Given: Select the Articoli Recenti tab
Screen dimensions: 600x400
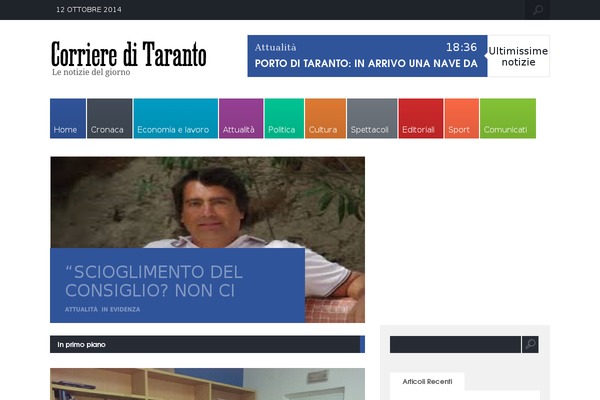Looking at the screenshot, I should 427,382.
